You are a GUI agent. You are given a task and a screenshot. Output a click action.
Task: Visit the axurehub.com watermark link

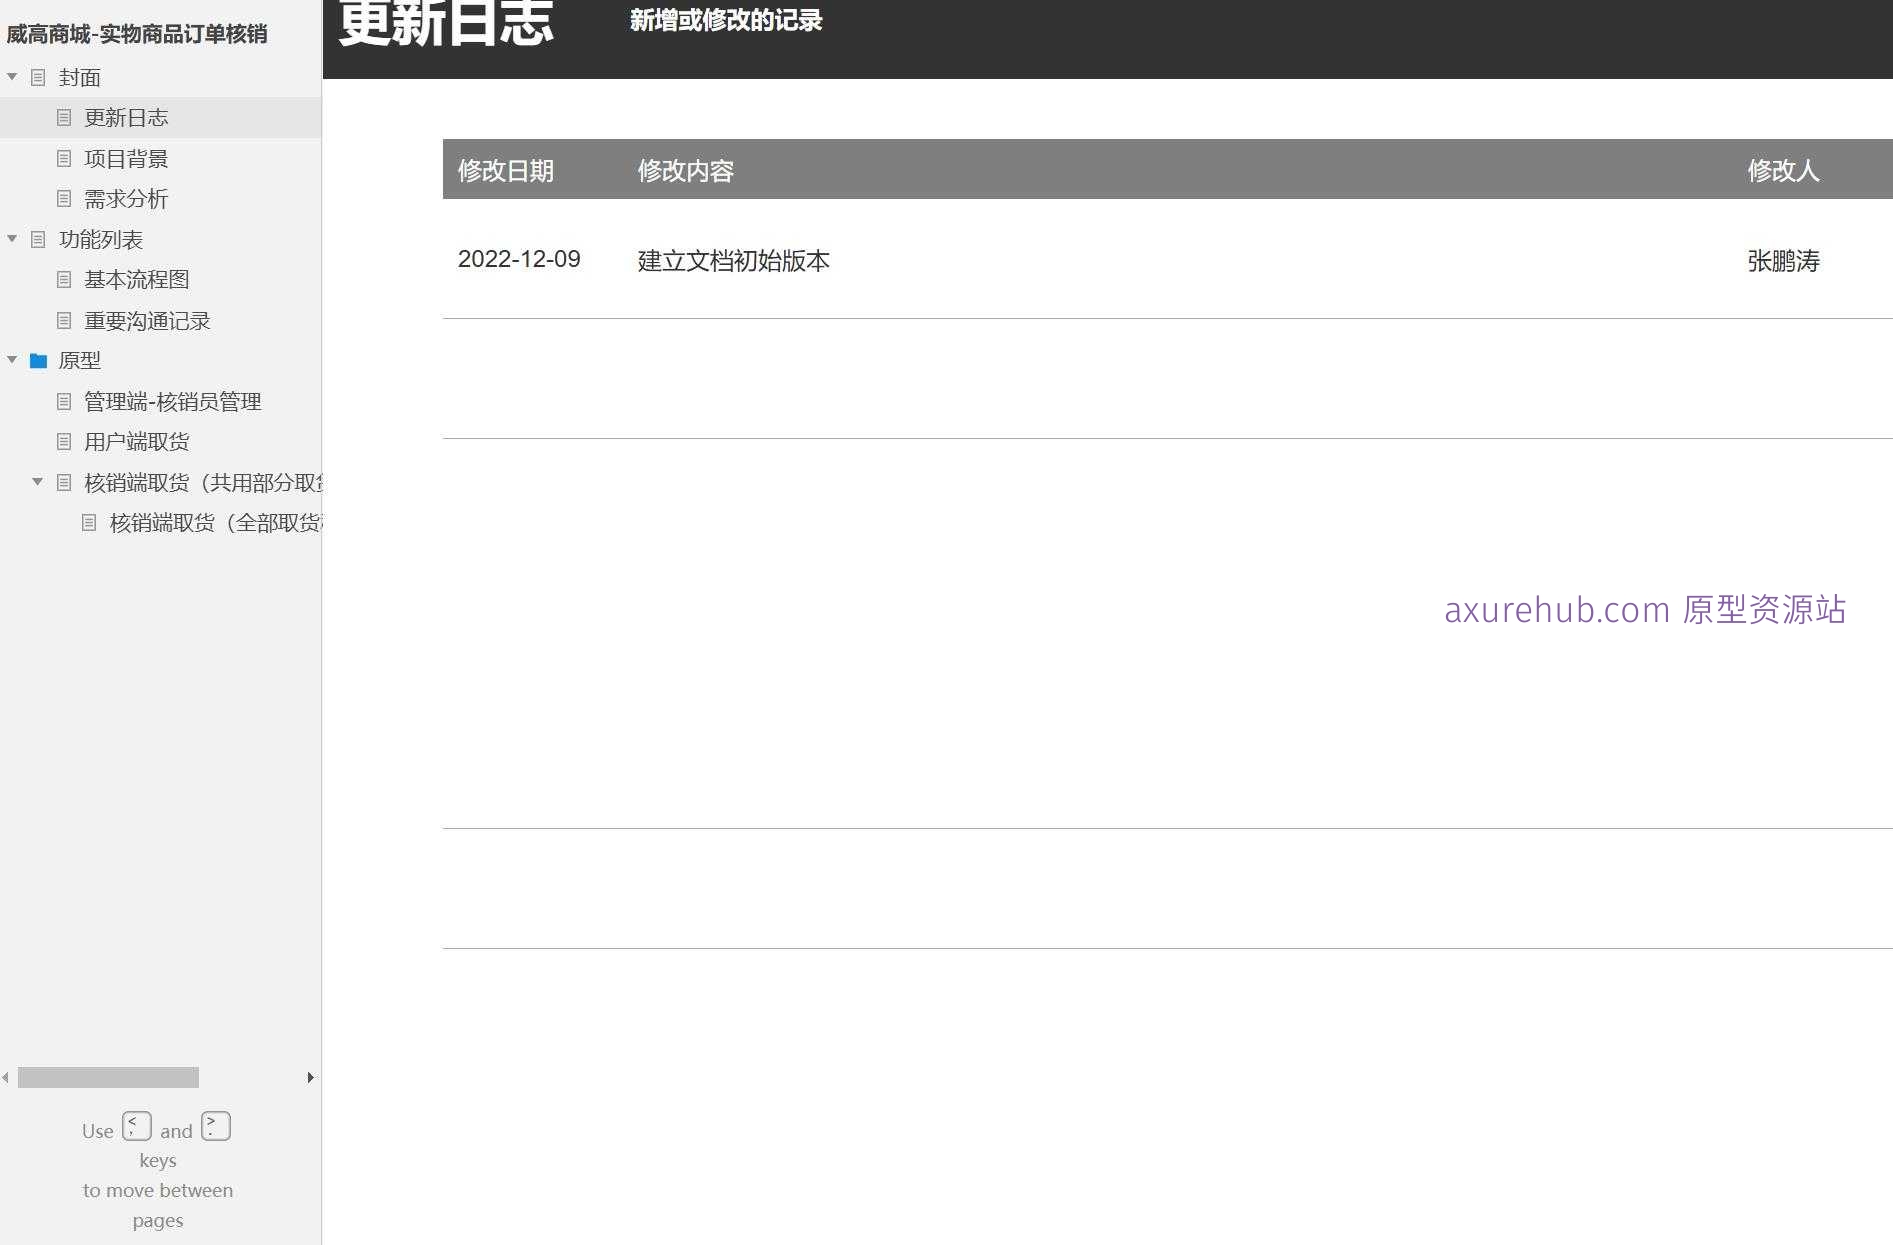1643,610
